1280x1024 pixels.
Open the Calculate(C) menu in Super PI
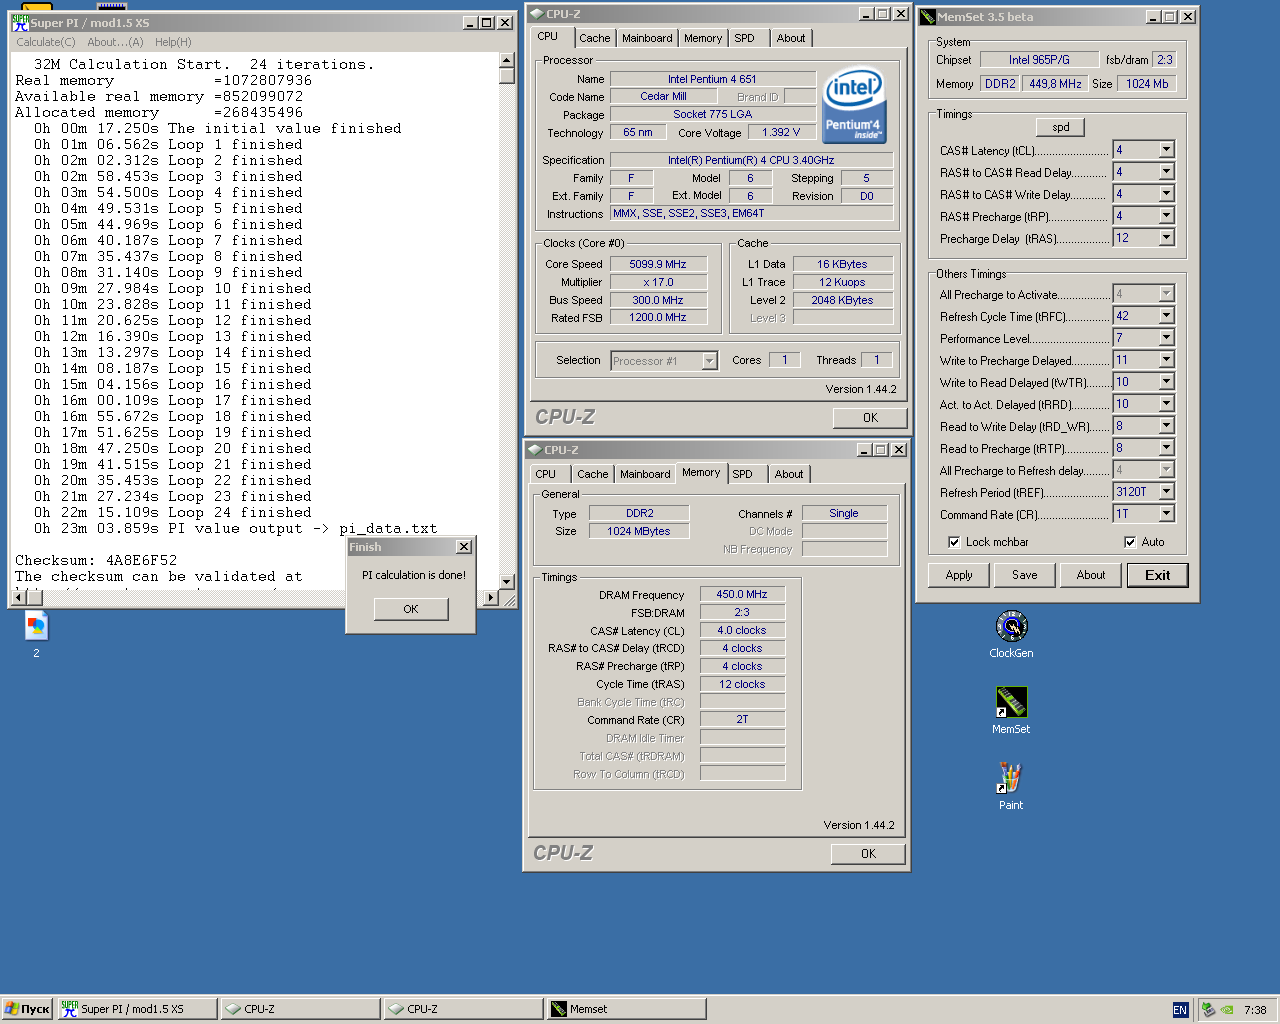click(x=45, y=42)
